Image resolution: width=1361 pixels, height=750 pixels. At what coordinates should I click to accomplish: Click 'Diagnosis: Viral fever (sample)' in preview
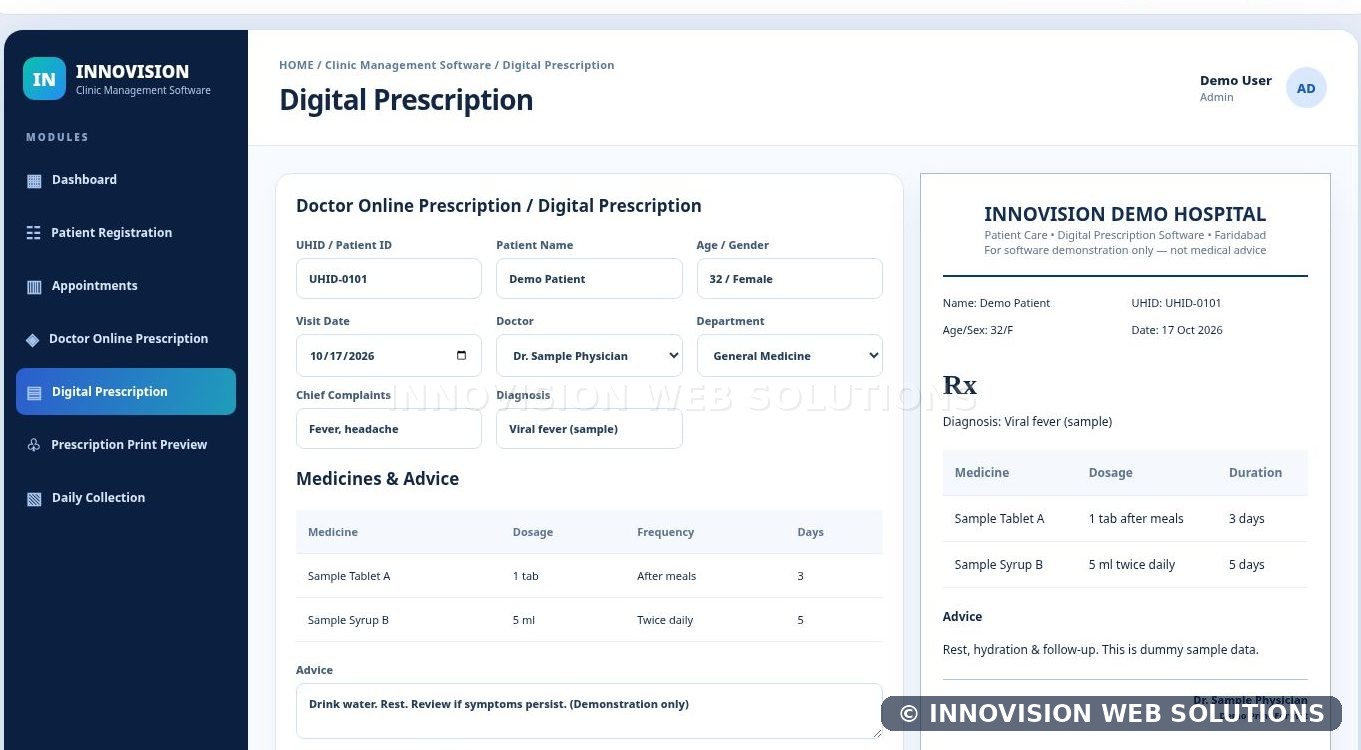pos(1027,422)
